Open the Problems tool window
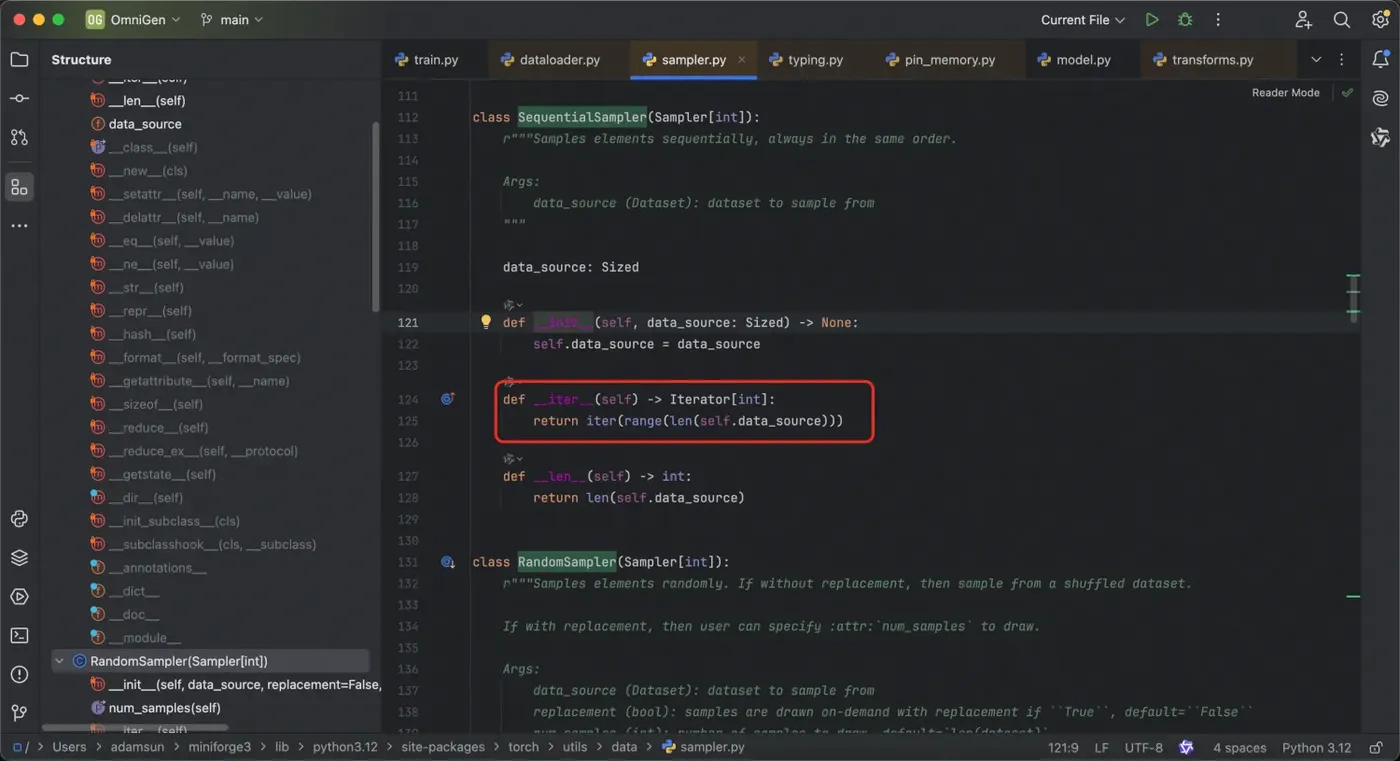Viewport: 1400px width, 761px height. 19,674
